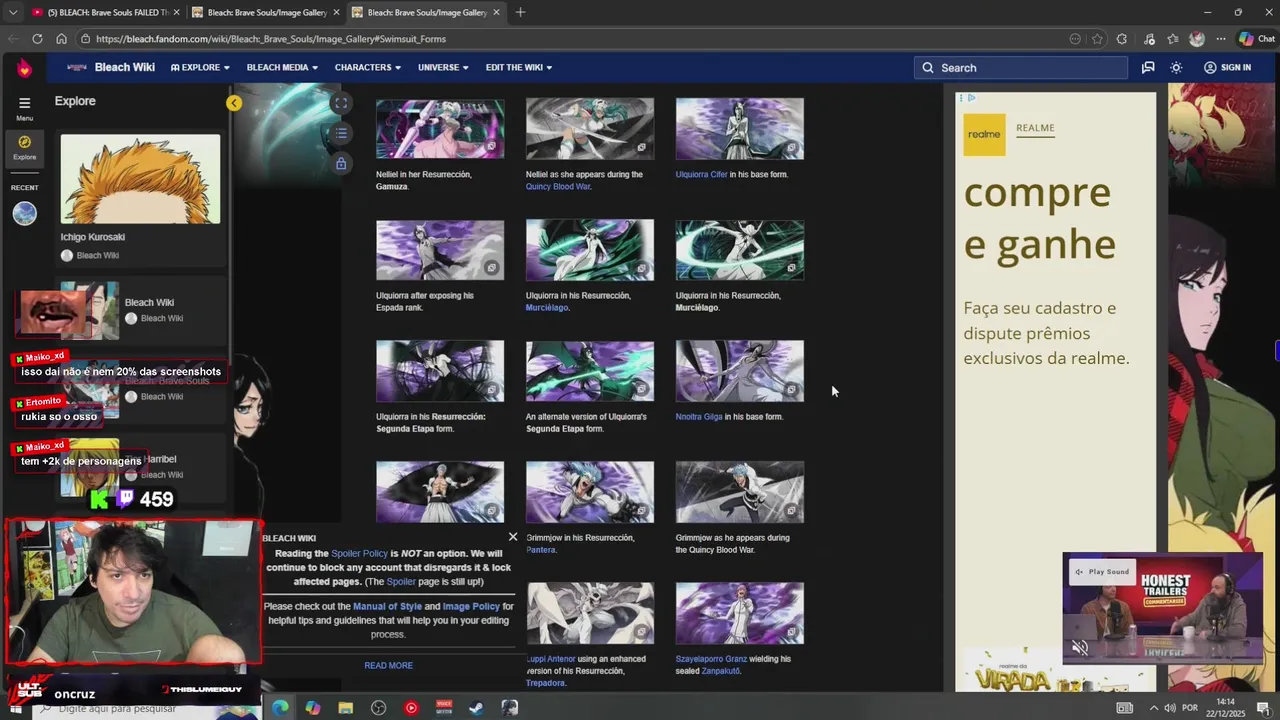Open the Fandom flame logo home
The height and width of the screenshot is (720, 1280).
pos(24,68)
